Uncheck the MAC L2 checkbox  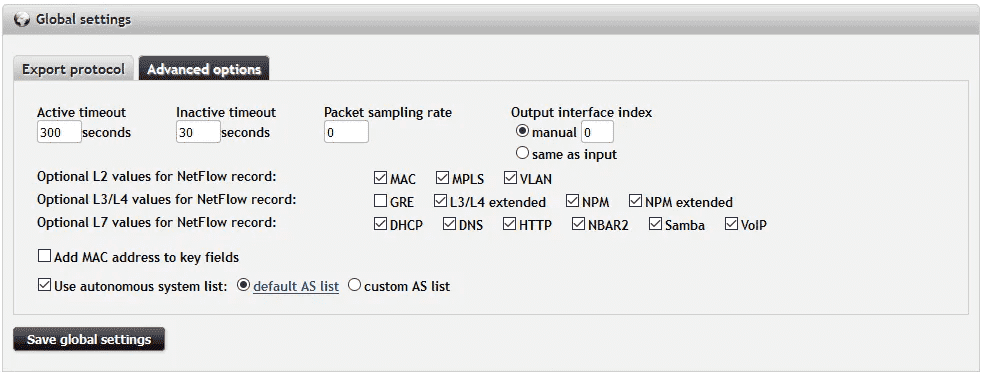click(380, 178)
